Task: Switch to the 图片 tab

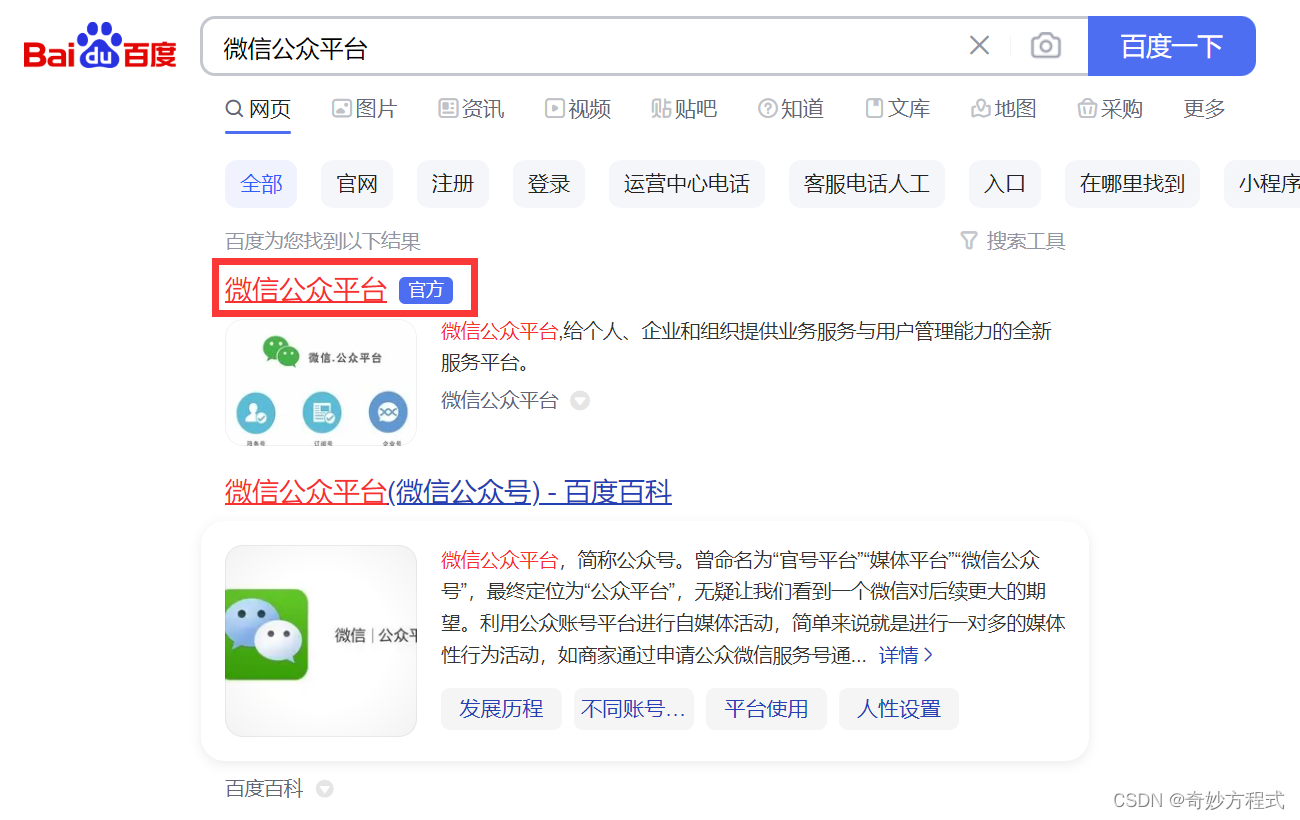Action: pos(365,109)
